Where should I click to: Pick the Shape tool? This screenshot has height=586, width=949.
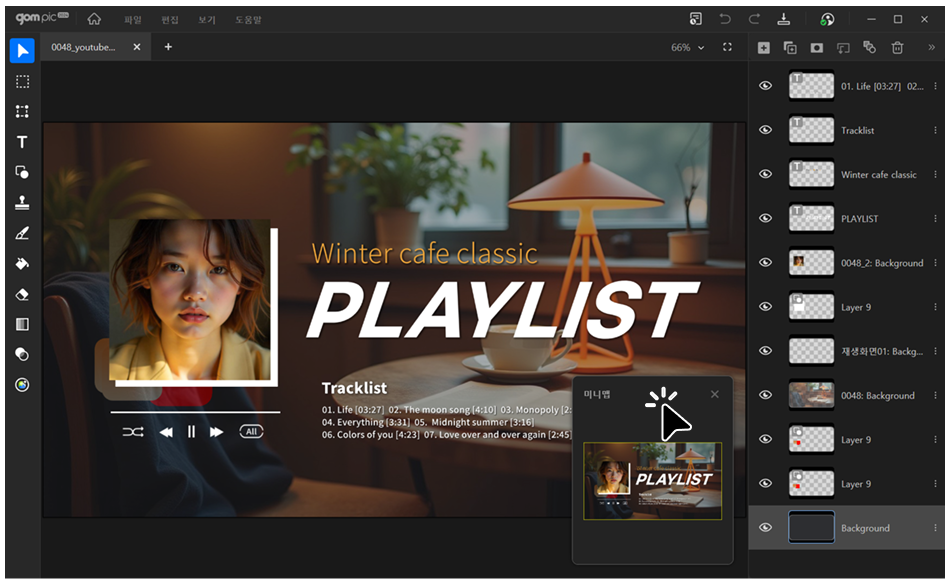(x=22, y=173)
